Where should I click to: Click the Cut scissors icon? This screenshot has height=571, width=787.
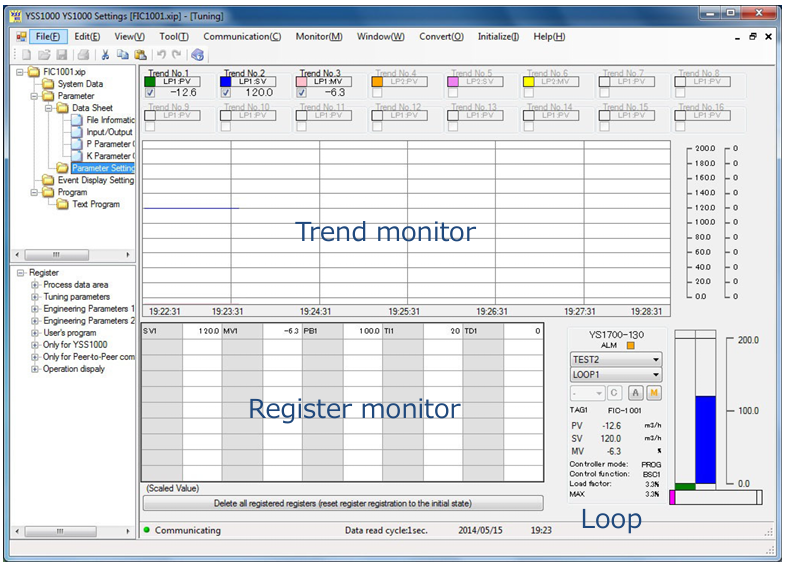105,55
